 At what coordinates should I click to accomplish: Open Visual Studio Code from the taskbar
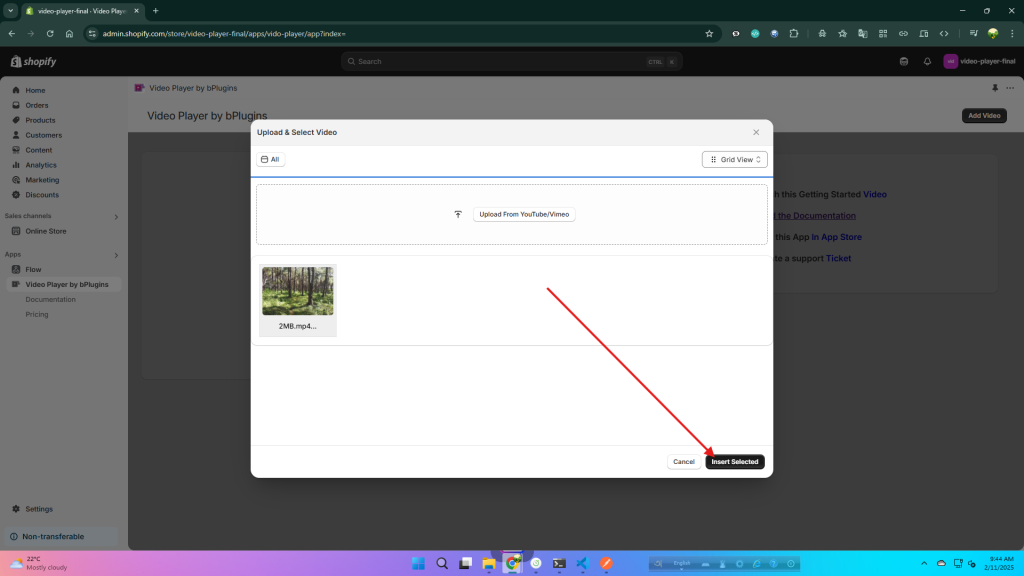click(582, 563)
